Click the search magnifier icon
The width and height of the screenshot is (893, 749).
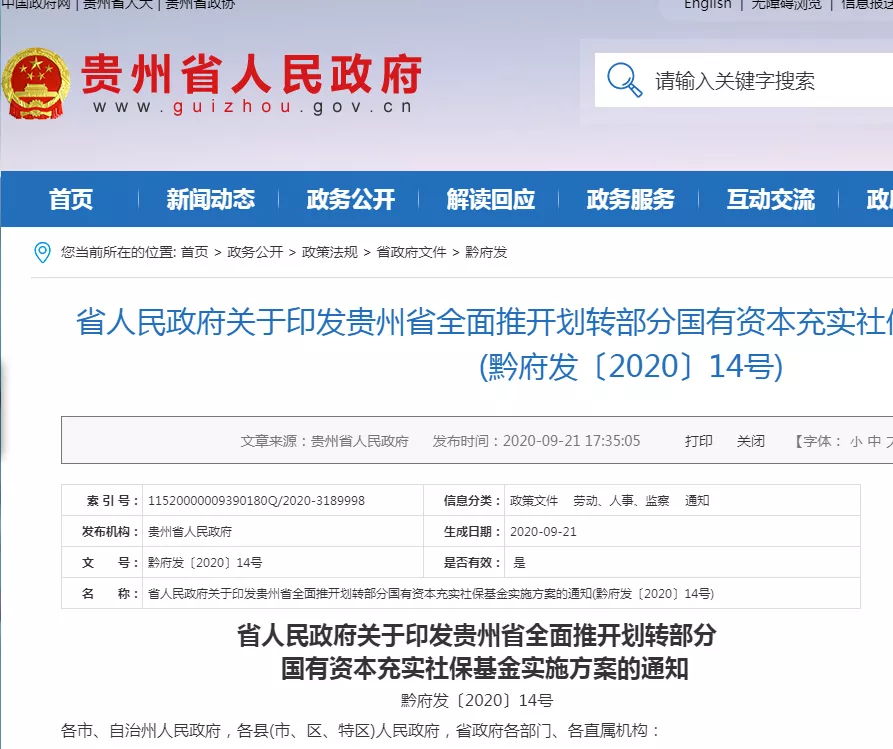click(x=625, y=80)
